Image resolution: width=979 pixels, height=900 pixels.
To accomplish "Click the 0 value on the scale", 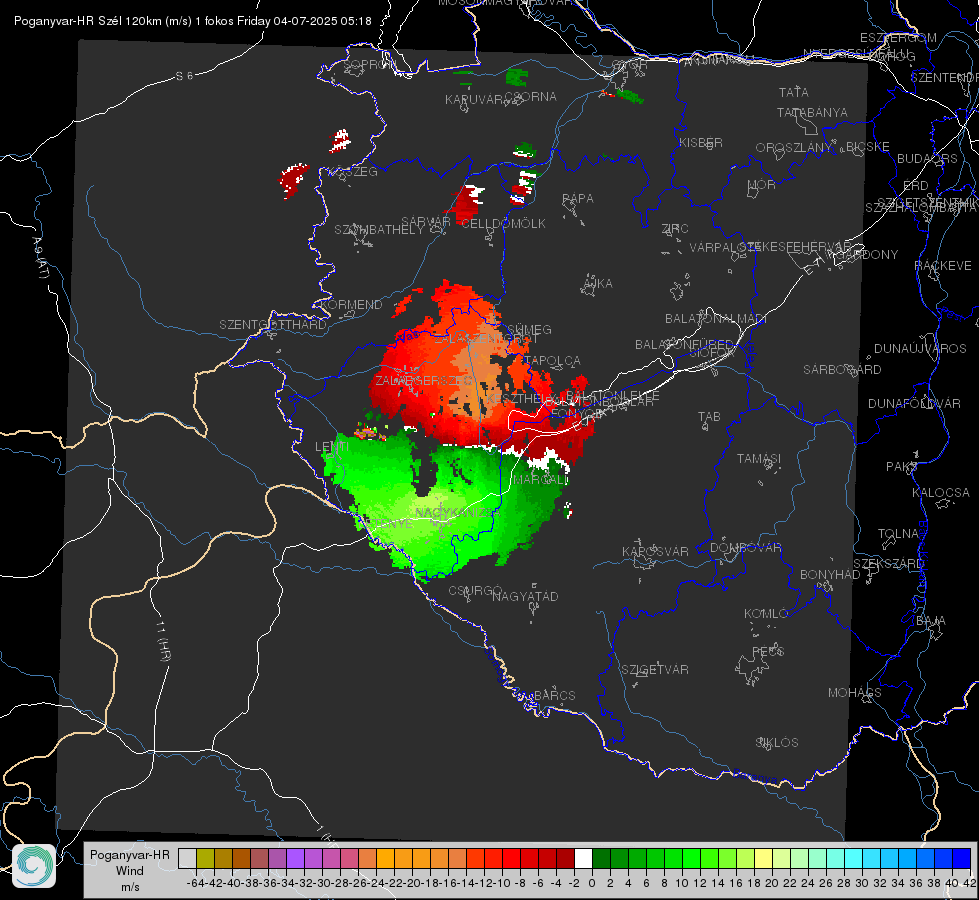I will pyautogui.click(x=592, y=883).
